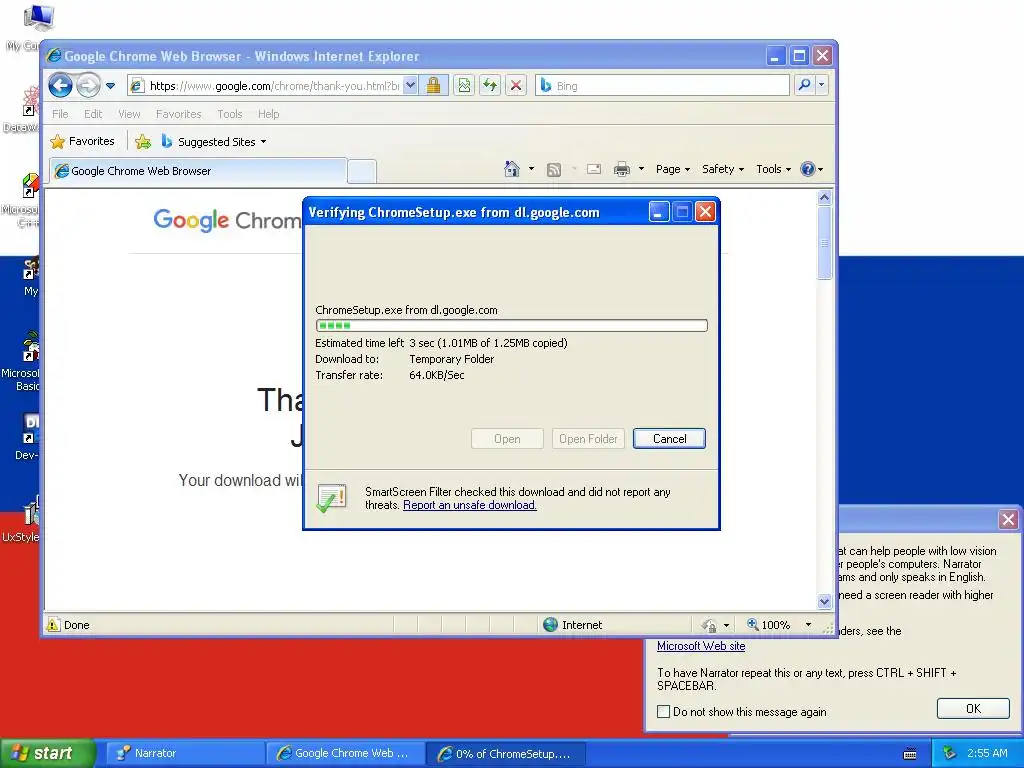
Task: Open the Microsoft Web site link
Action: tap(701, 646)
